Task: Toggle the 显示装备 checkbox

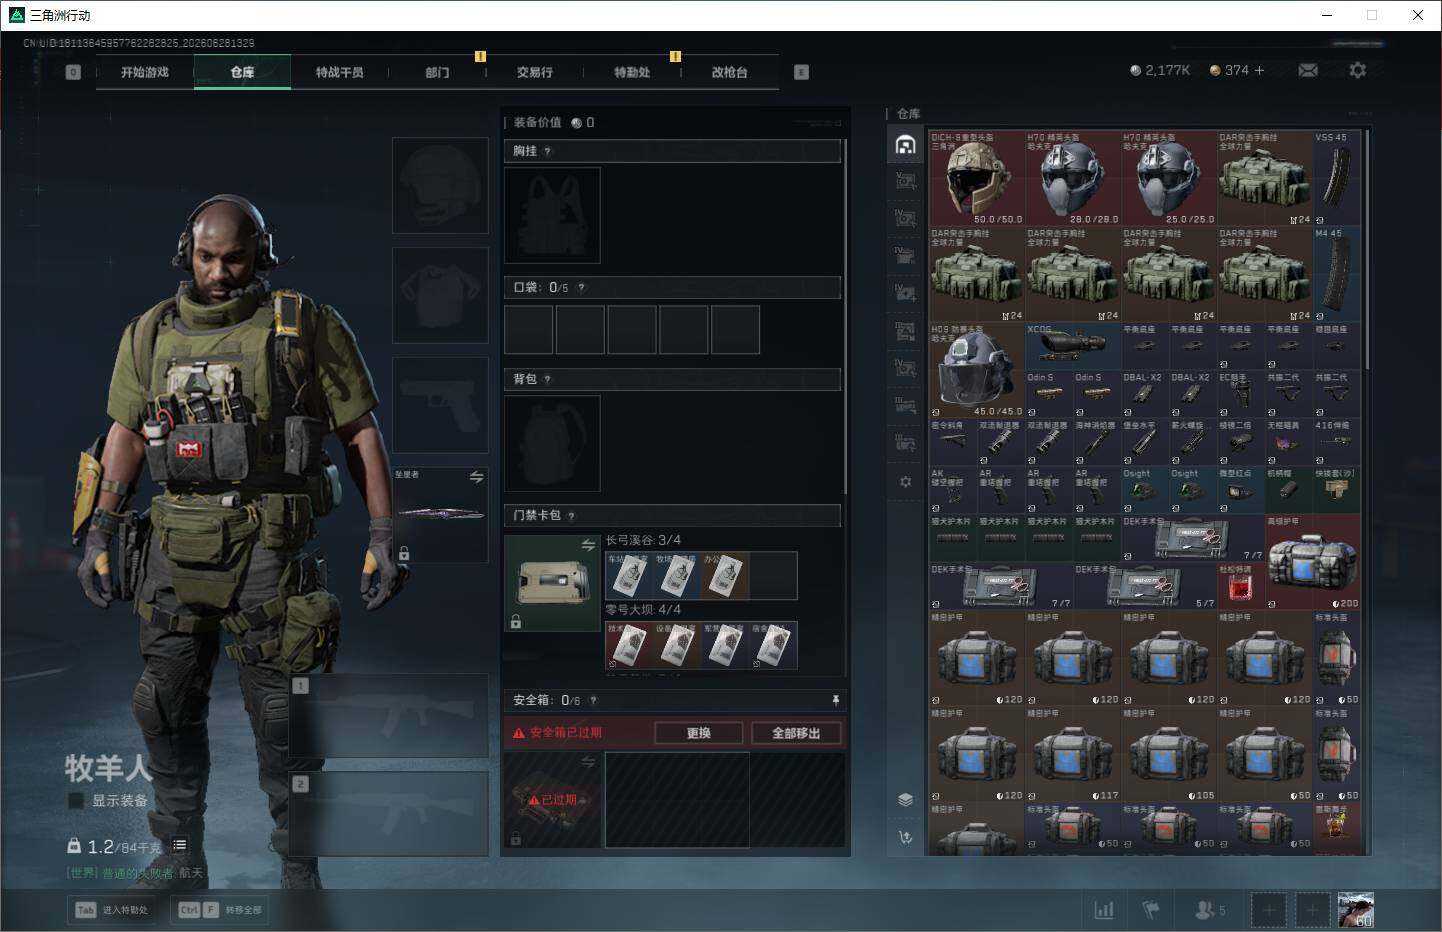Action: [76, 800]
